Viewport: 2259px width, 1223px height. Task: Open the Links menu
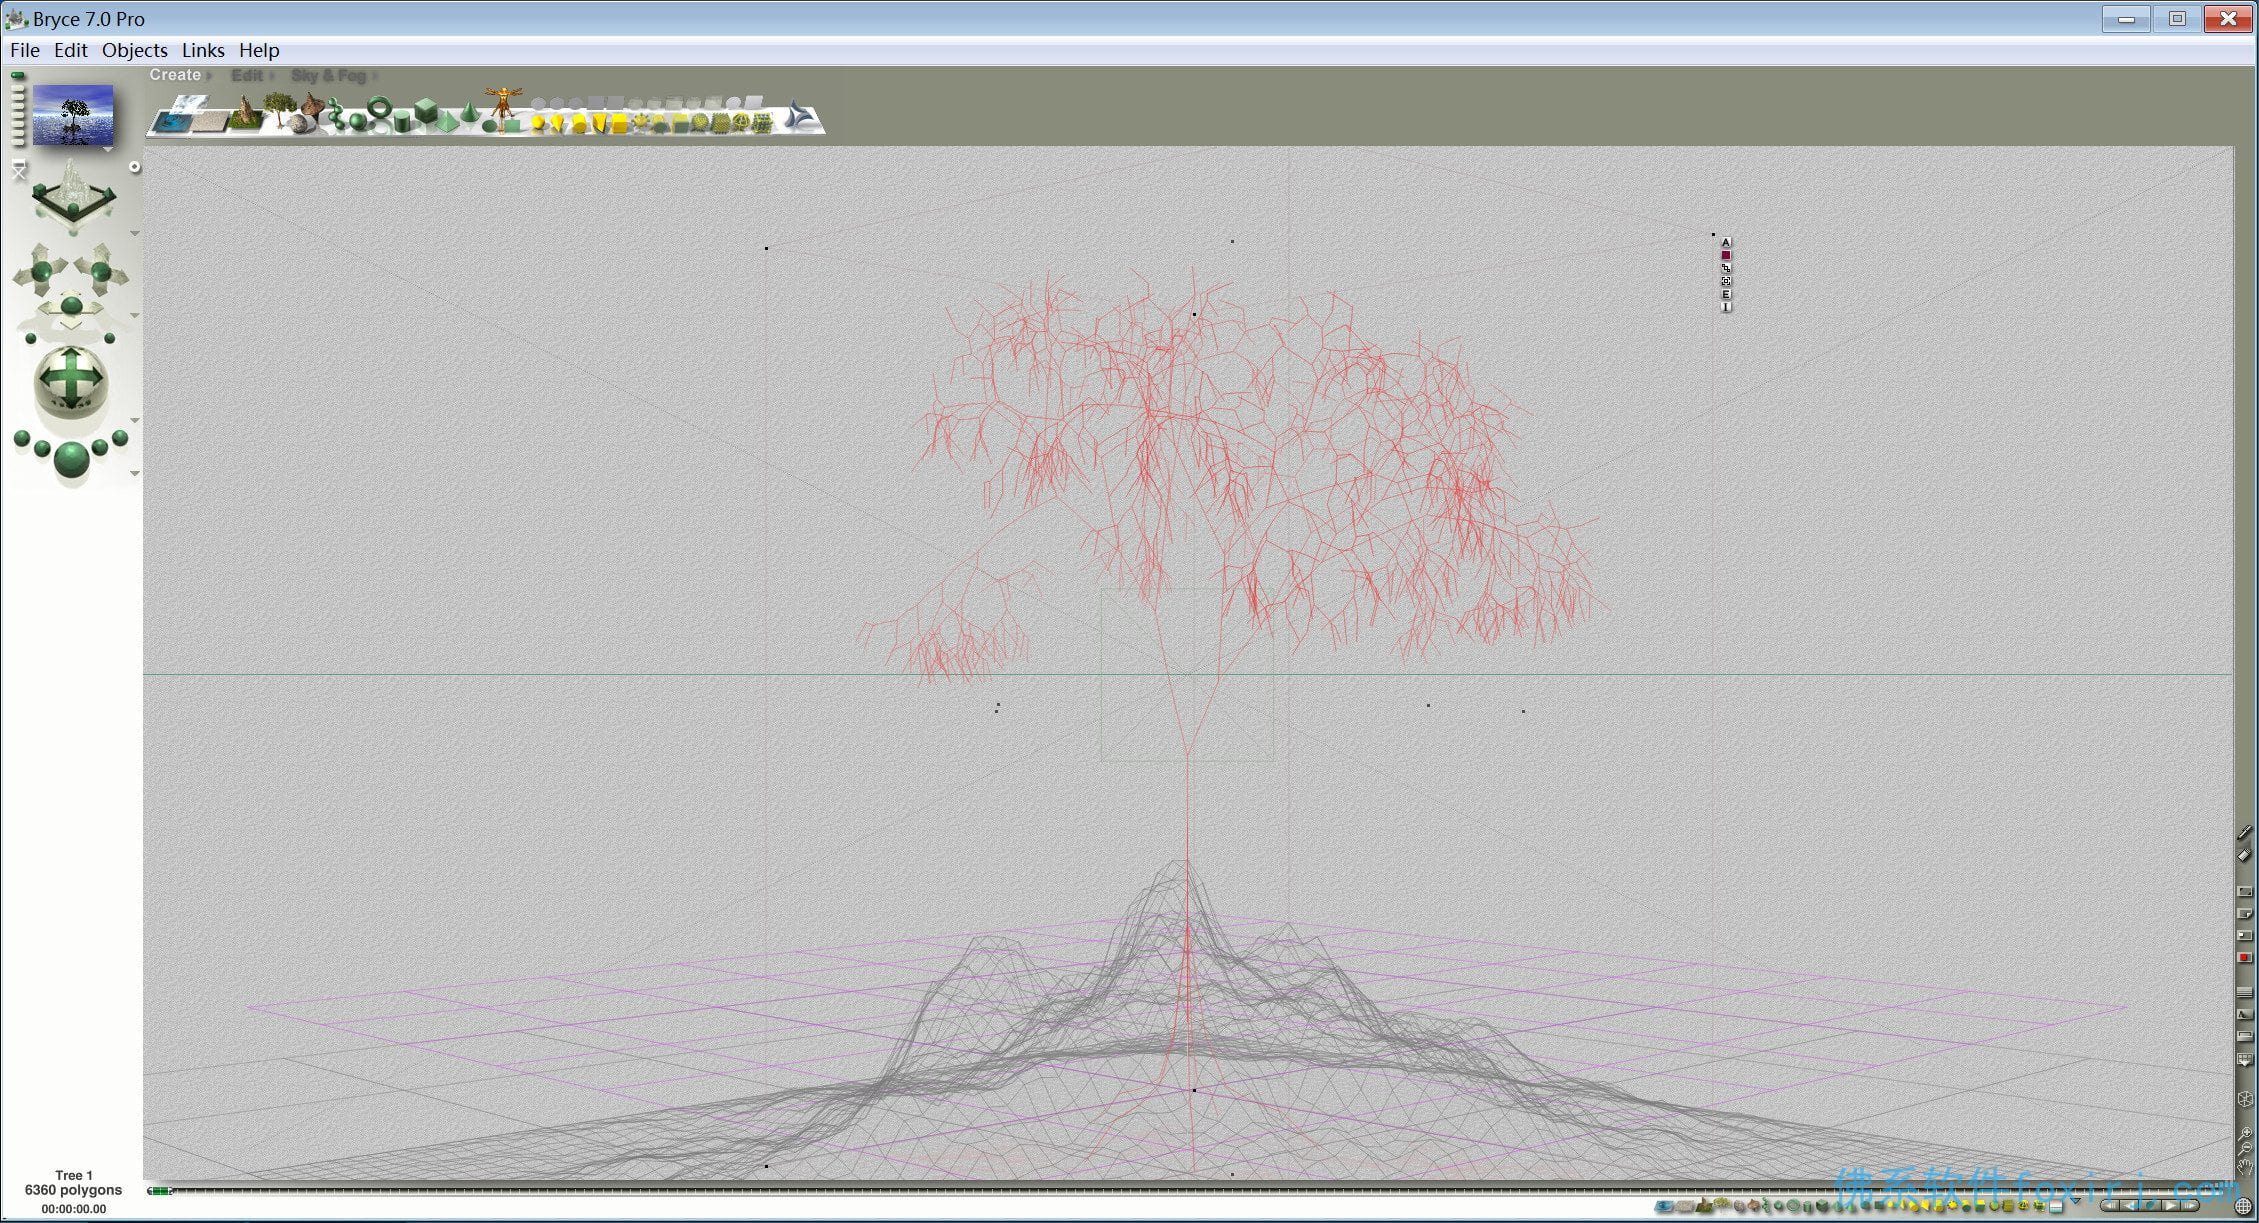coord(203,50)
